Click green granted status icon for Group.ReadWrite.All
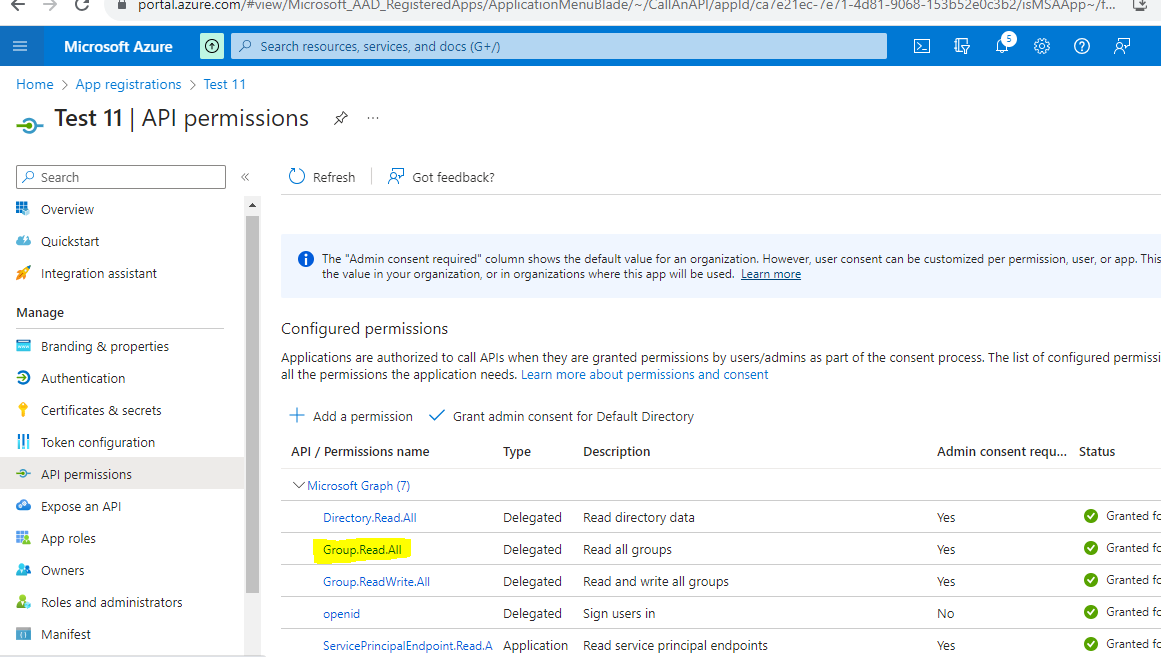Screen dimensions: 1161x657 pyautogui.click(x=1091, y=580)
